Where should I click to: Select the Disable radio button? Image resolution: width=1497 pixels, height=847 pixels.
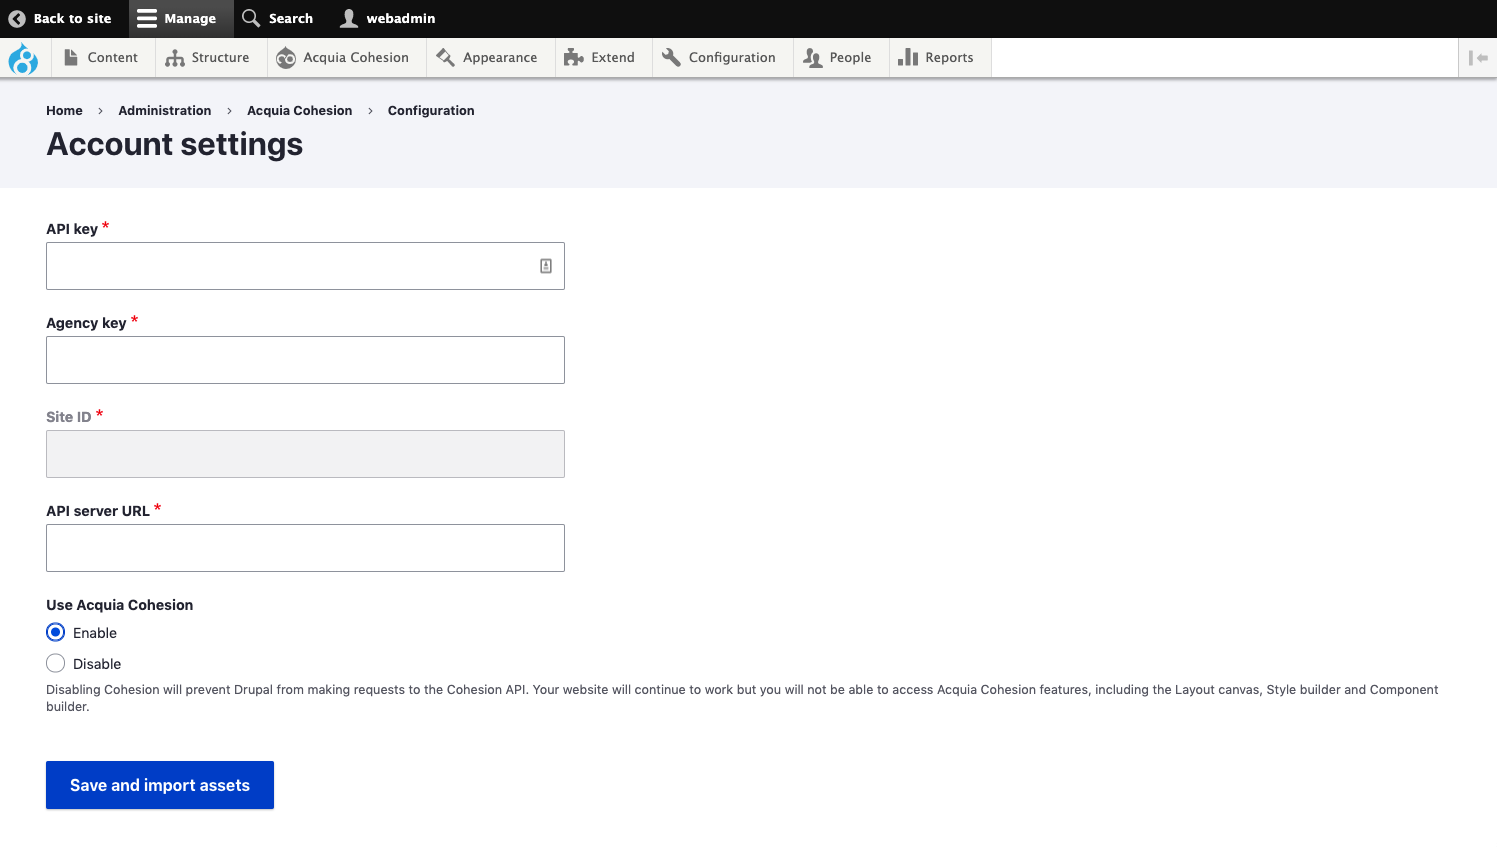56,663
